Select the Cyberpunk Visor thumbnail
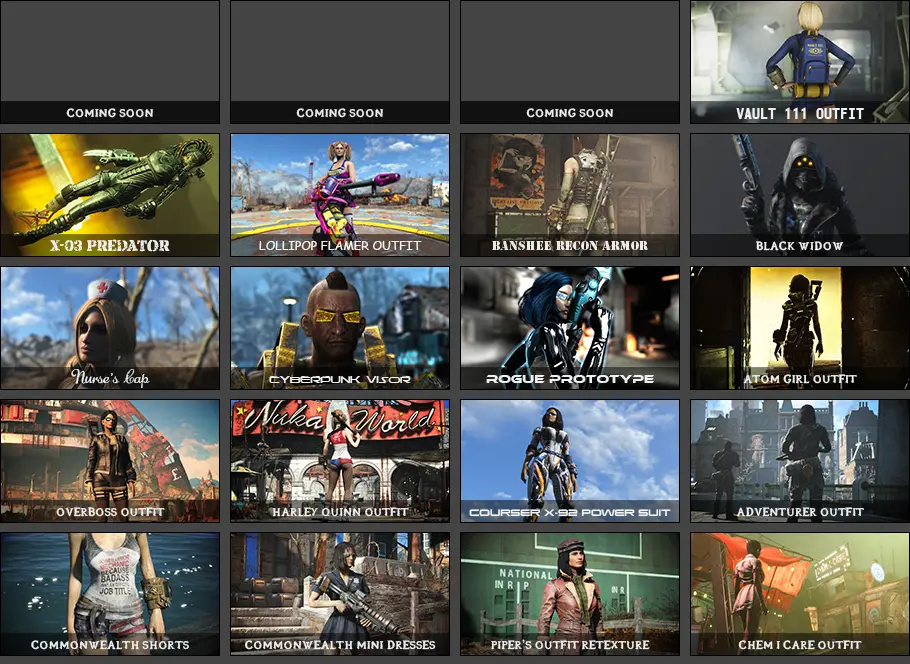This screenshot has width=910, height=664. point(340,328)
